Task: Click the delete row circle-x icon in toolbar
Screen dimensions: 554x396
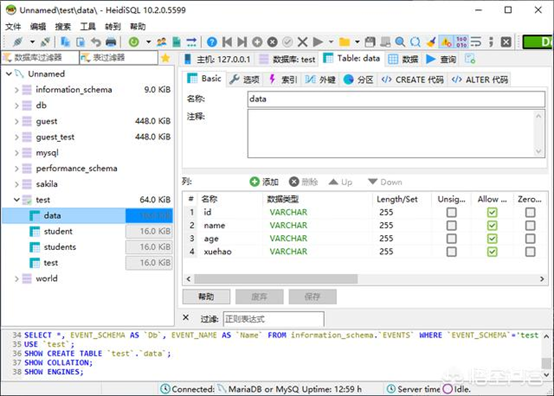Action: (272, 42)
